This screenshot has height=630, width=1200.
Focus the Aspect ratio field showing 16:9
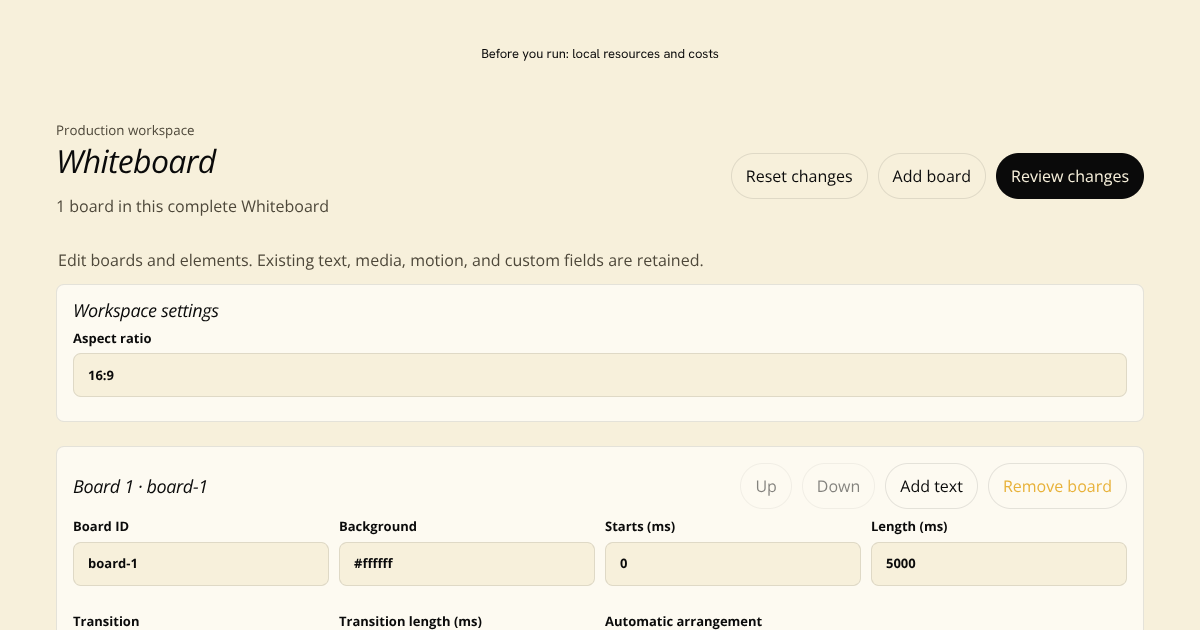[x=600, y=375]
